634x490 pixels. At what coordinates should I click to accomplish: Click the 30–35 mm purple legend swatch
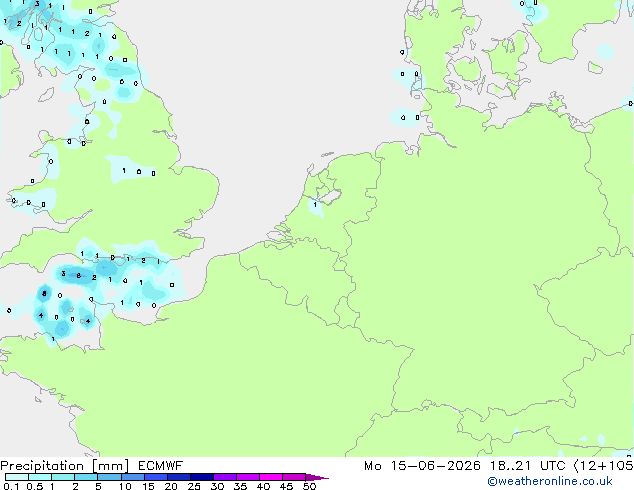point(225,477)
